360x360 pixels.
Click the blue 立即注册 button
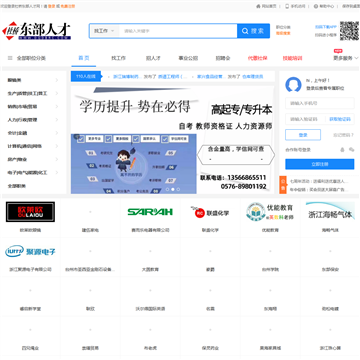click(x=320, y=164)
